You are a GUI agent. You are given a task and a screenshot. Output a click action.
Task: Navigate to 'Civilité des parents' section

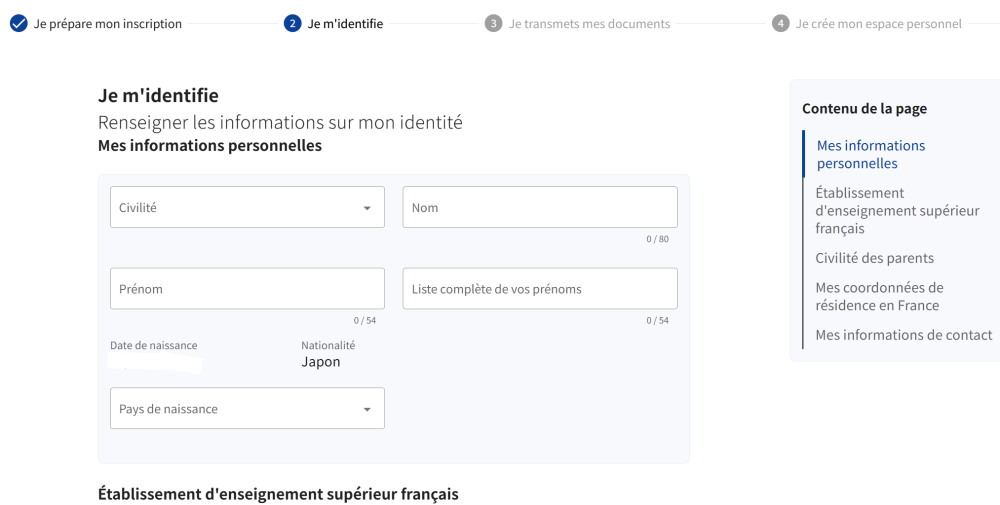tap(874, 258)
